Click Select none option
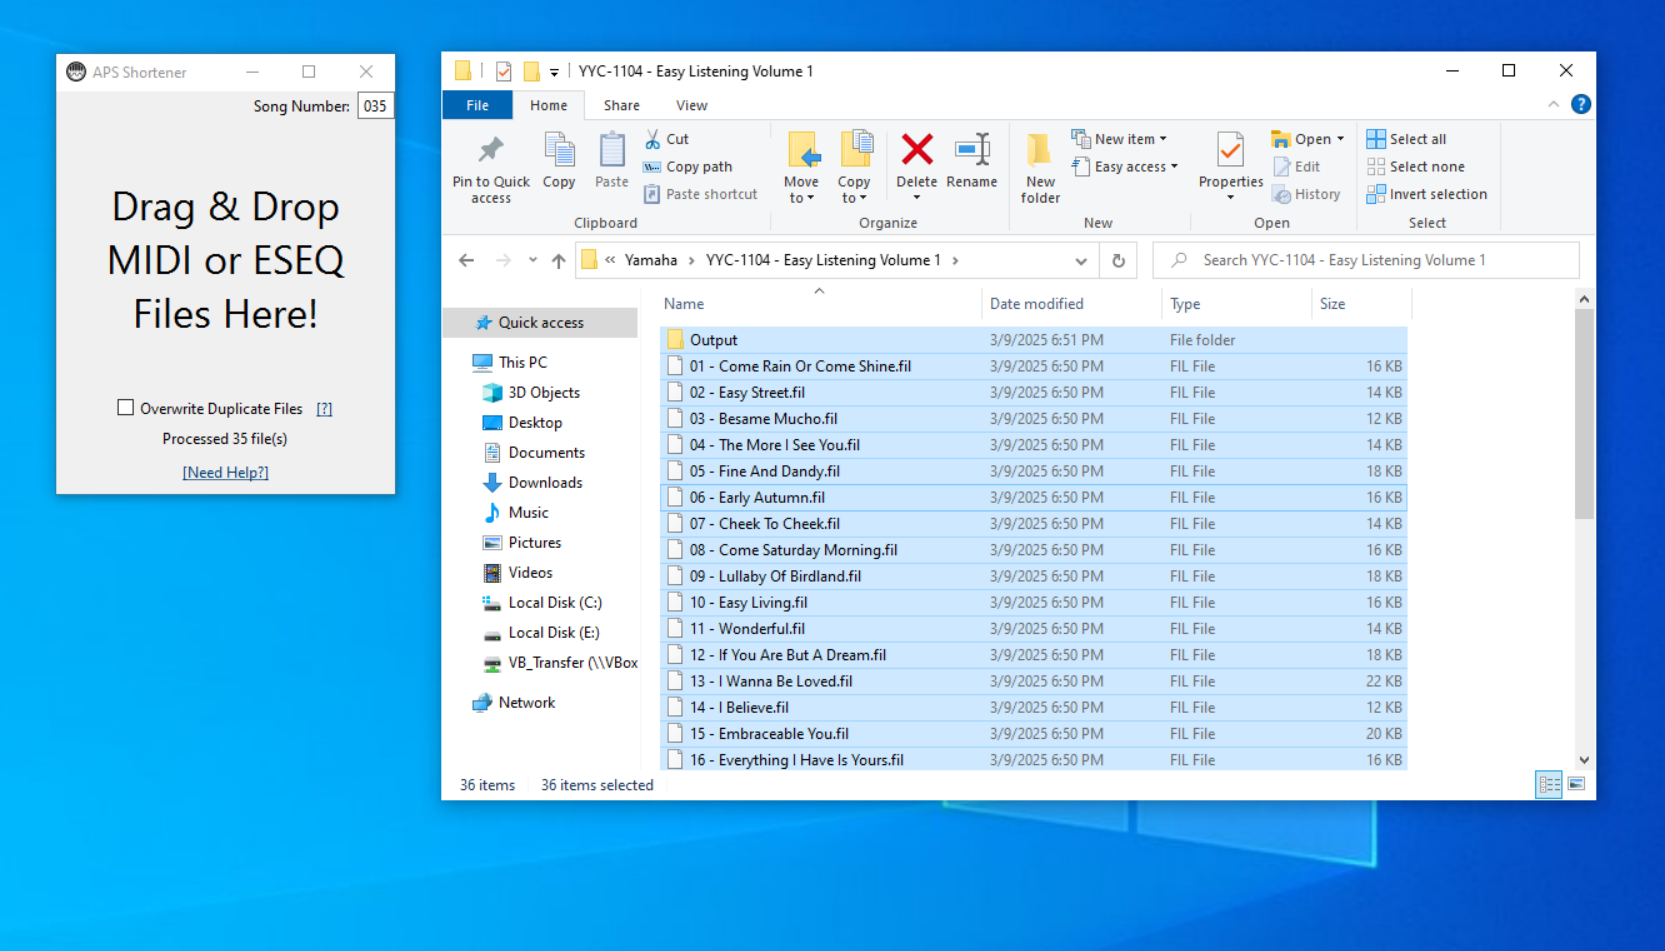Screen dimensions: 1665x951 pyautogui.click(x=1416, y=167)
